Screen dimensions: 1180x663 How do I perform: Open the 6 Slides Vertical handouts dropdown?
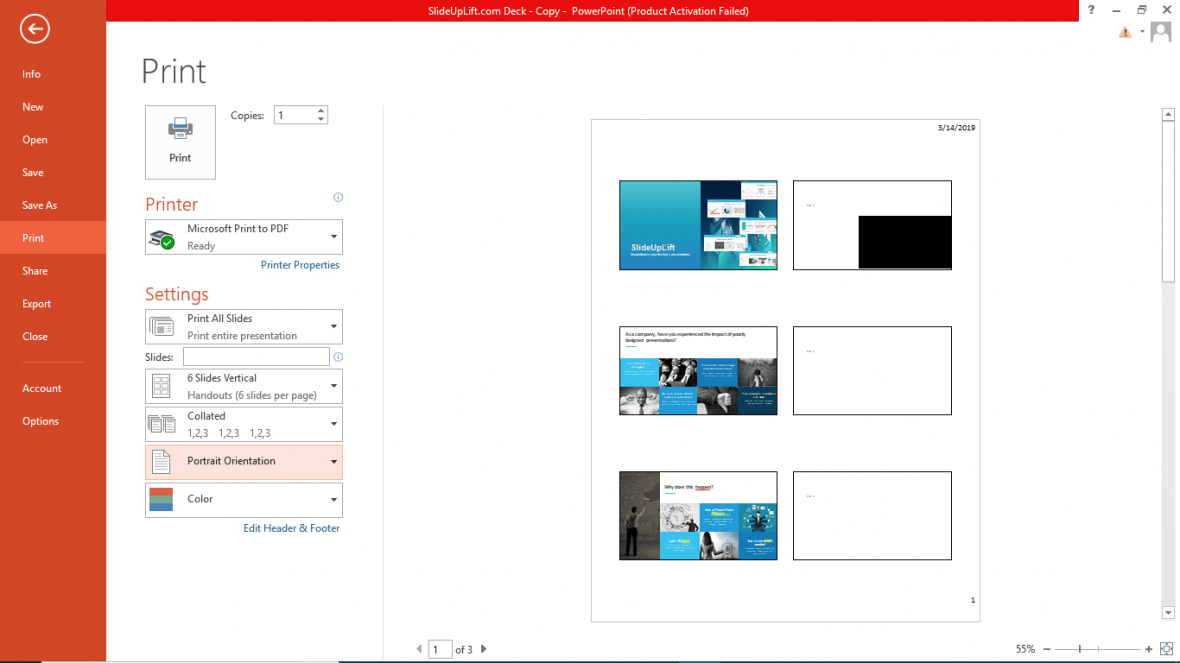coord(334,386)
